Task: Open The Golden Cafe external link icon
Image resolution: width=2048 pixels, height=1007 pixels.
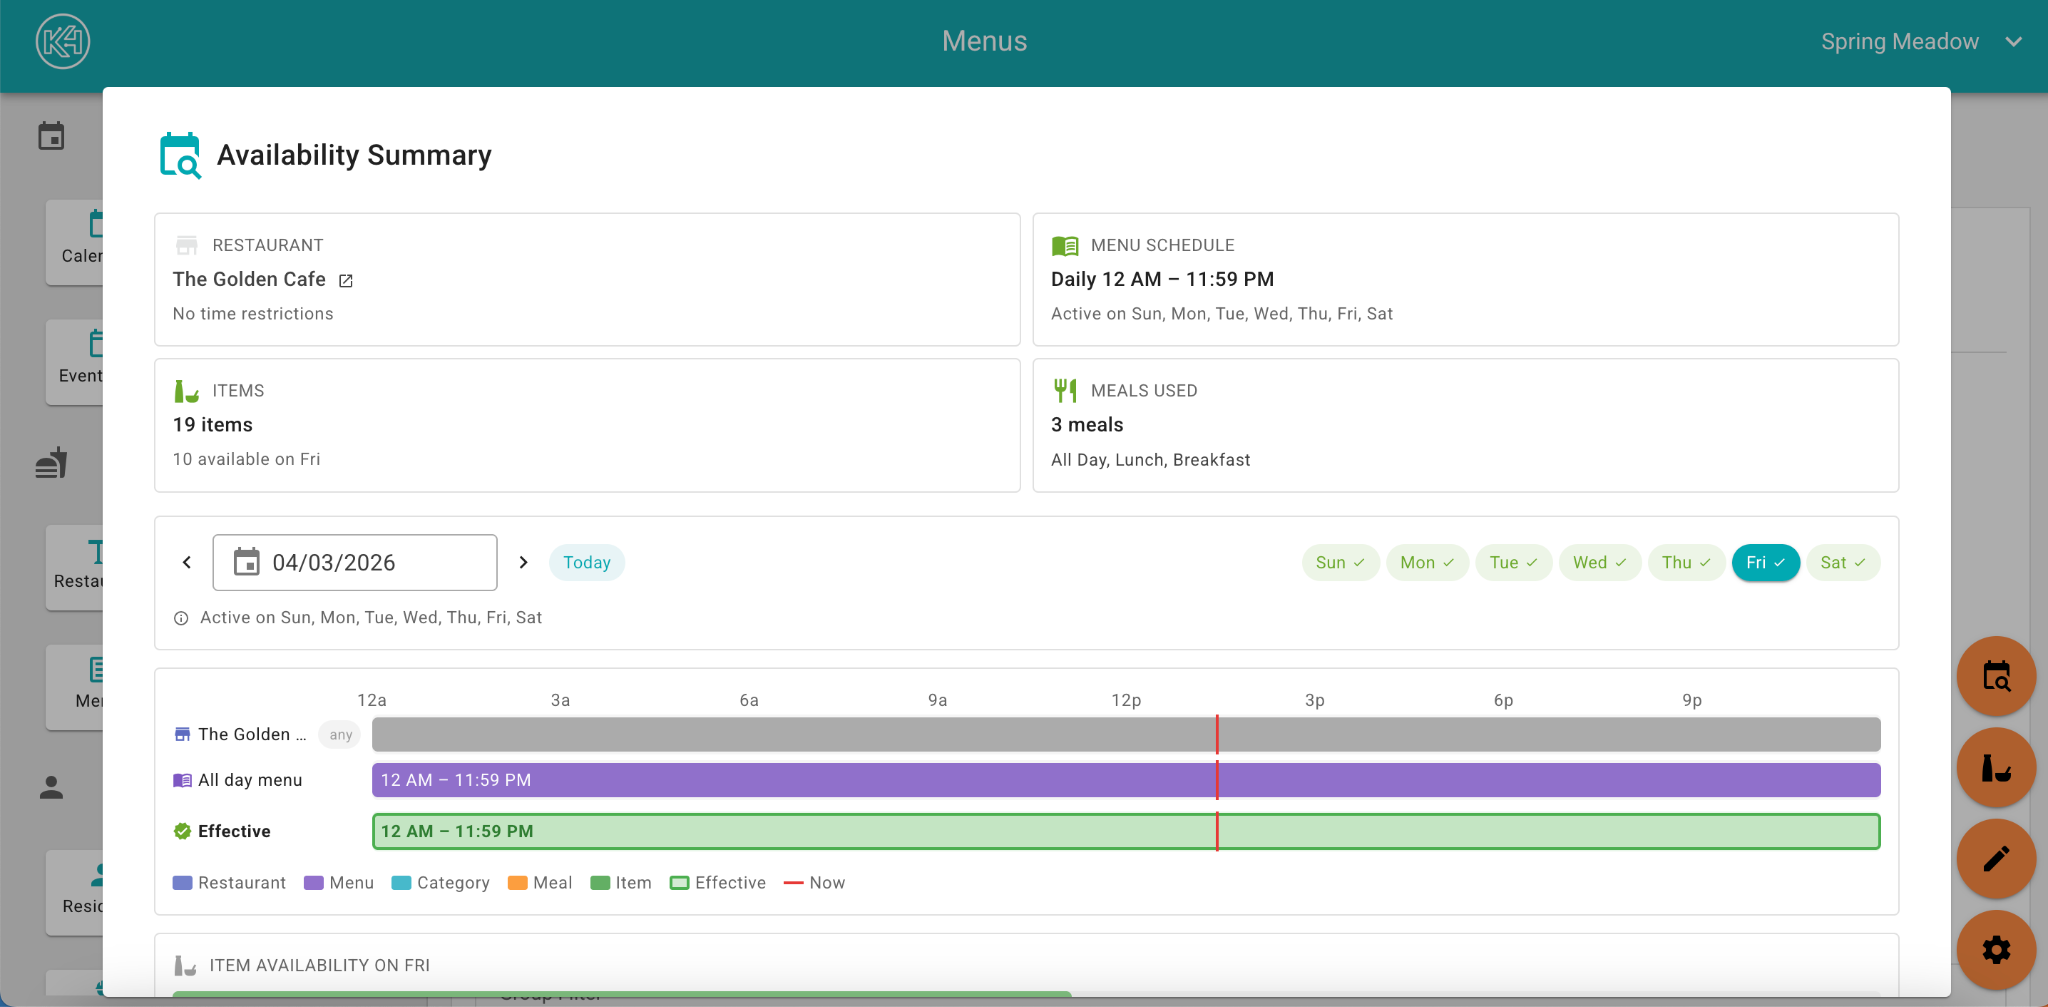Action: 346,281
